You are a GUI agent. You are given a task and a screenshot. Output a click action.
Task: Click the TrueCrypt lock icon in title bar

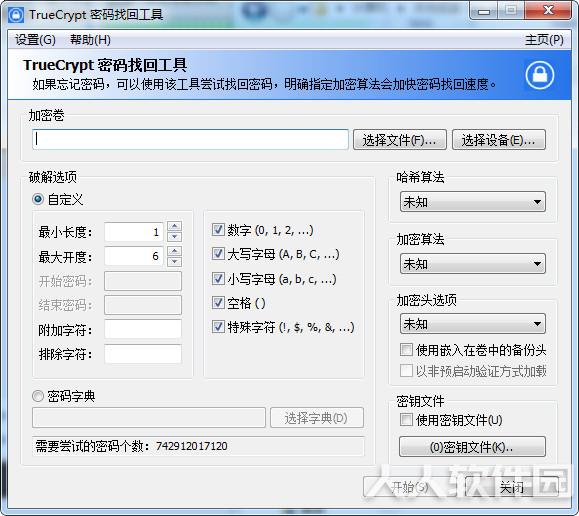click(x=16, y=15)
